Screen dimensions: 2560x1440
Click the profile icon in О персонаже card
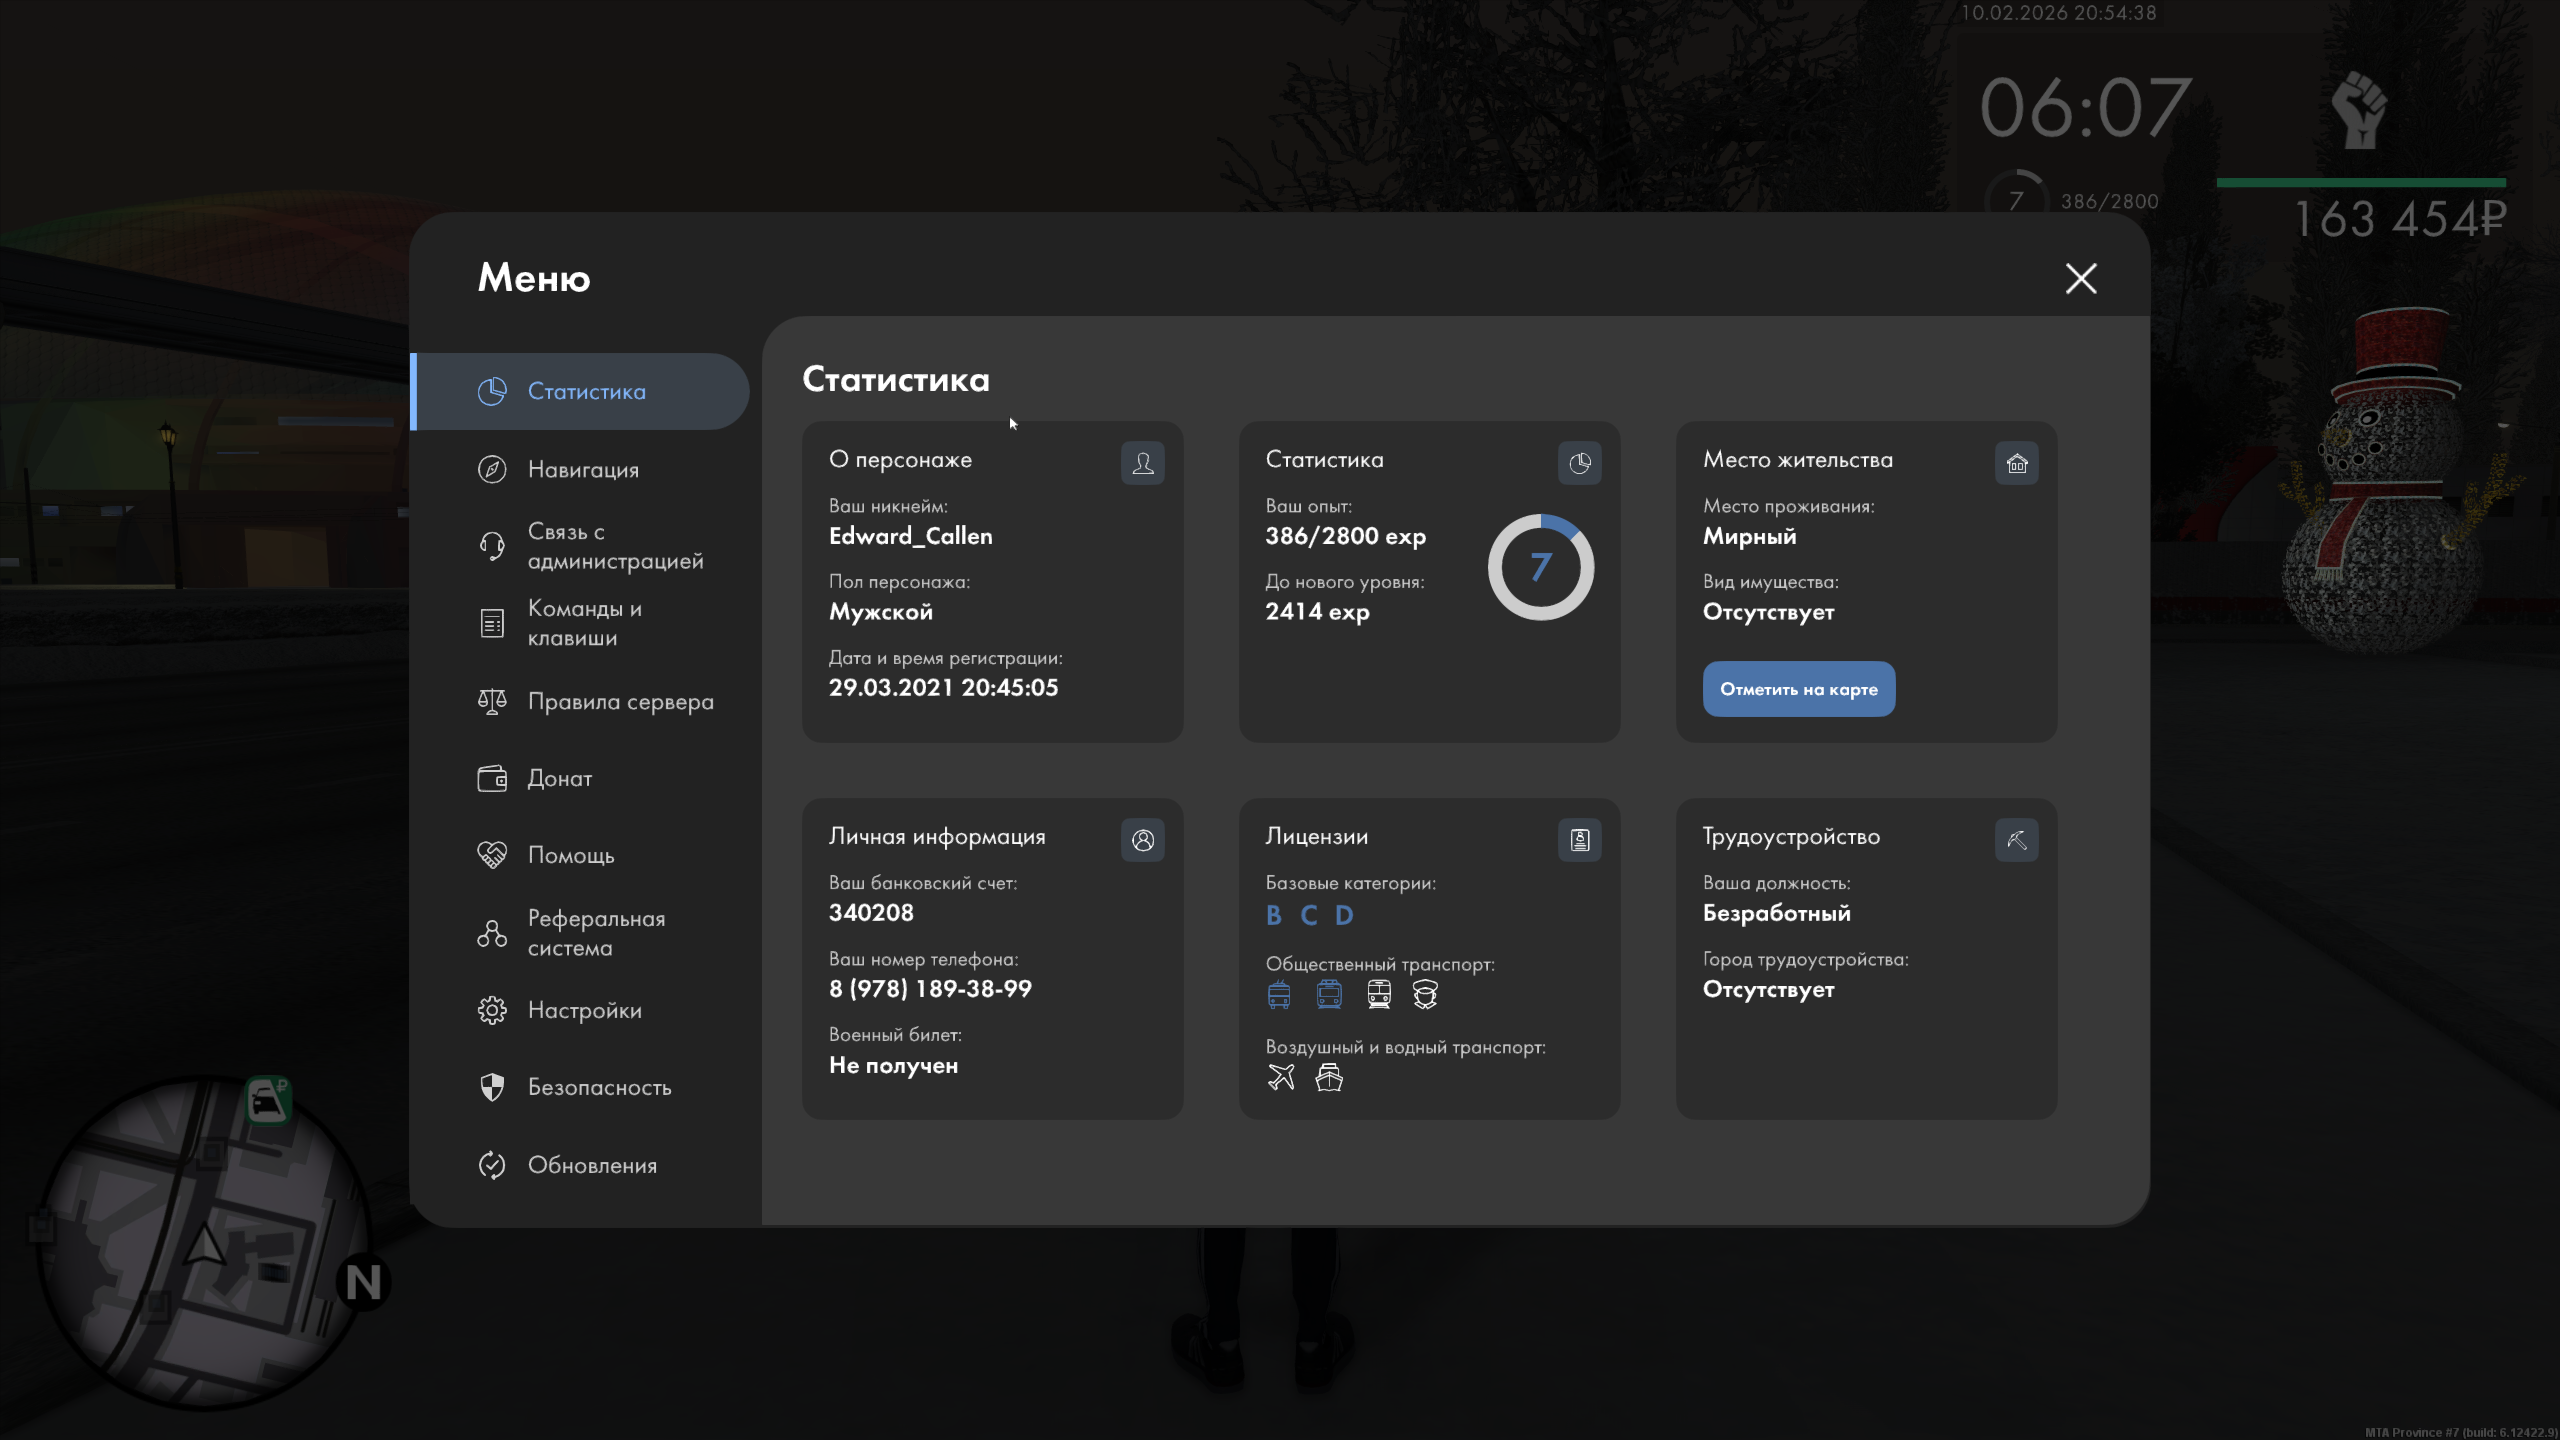click(1142, 463)
